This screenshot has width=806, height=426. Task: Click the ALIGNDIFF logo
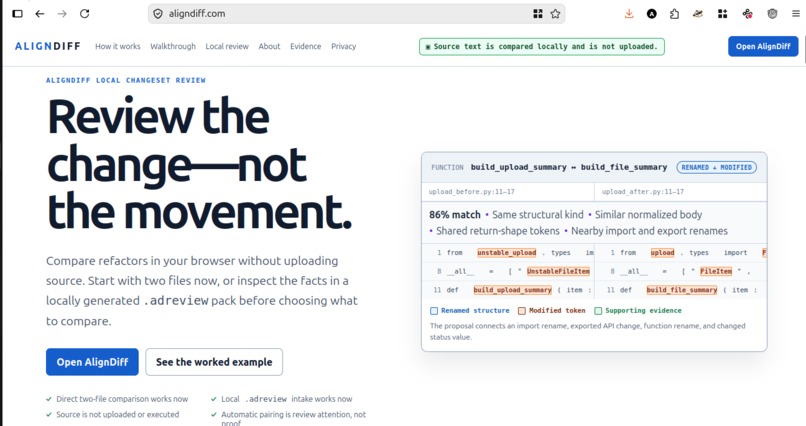click(48, 46)
